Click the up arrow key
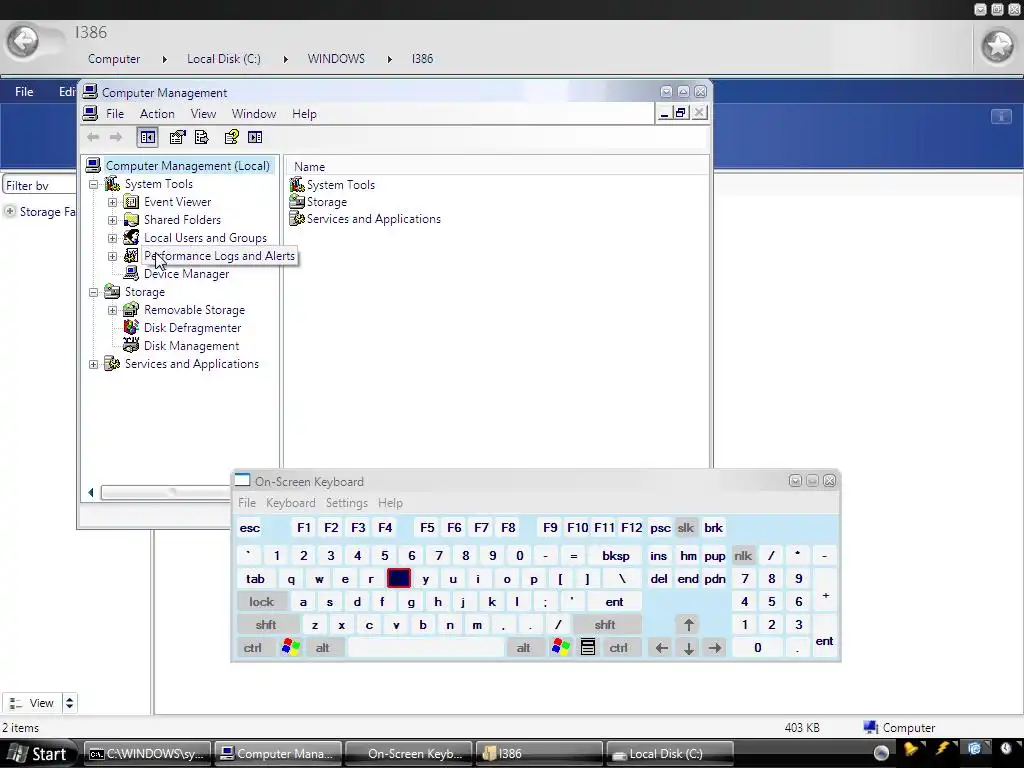The width and height of the screenshot is (1024, 768). pos(688,625)
